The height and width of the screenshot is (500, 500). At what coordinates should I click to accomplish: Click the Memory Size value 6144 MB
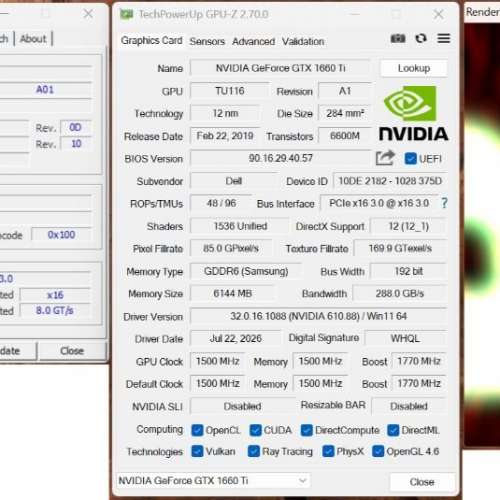pyautogui.click(x=232, y=294)
